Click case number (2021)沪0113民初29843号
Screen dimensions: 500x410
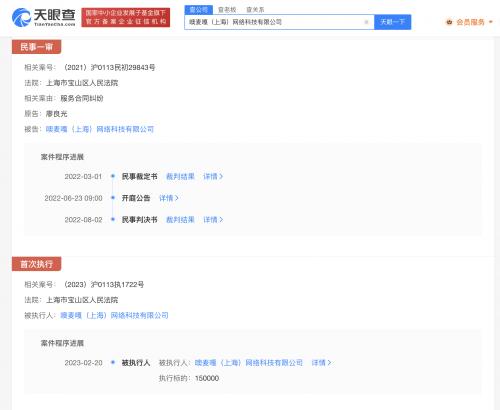point(109,67)
